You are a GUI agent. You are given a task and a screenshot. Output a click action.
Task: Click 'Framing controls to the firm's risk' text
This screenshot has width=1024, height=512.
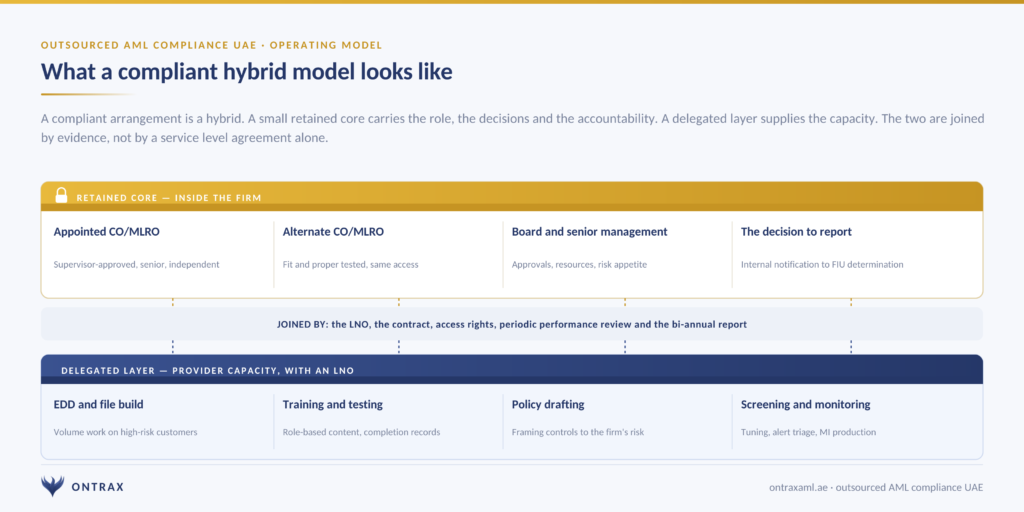point(578,432)
